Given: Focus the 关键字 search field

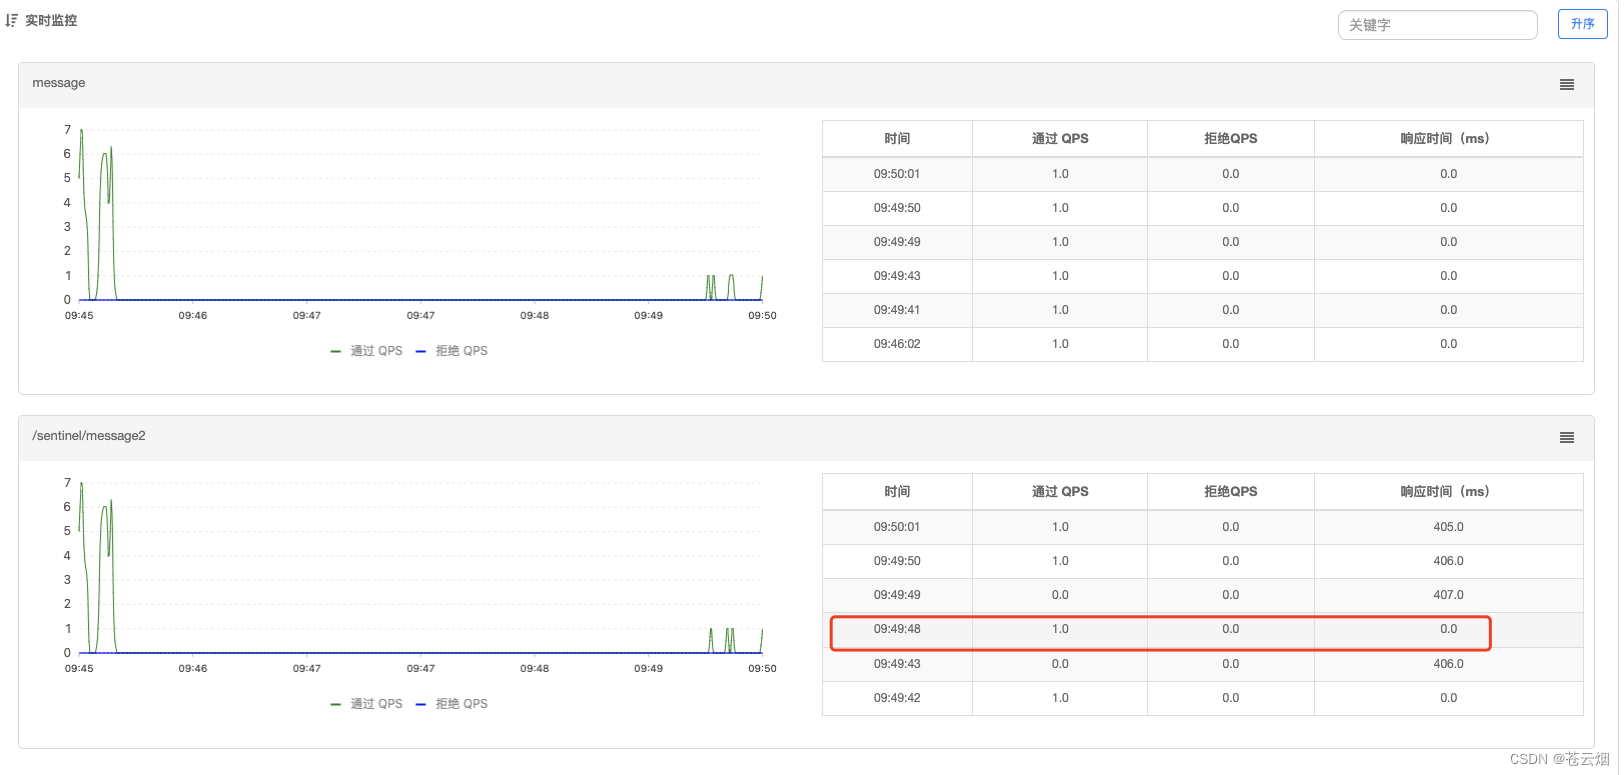Looking at the screenshot, I should click(1437, 25).
